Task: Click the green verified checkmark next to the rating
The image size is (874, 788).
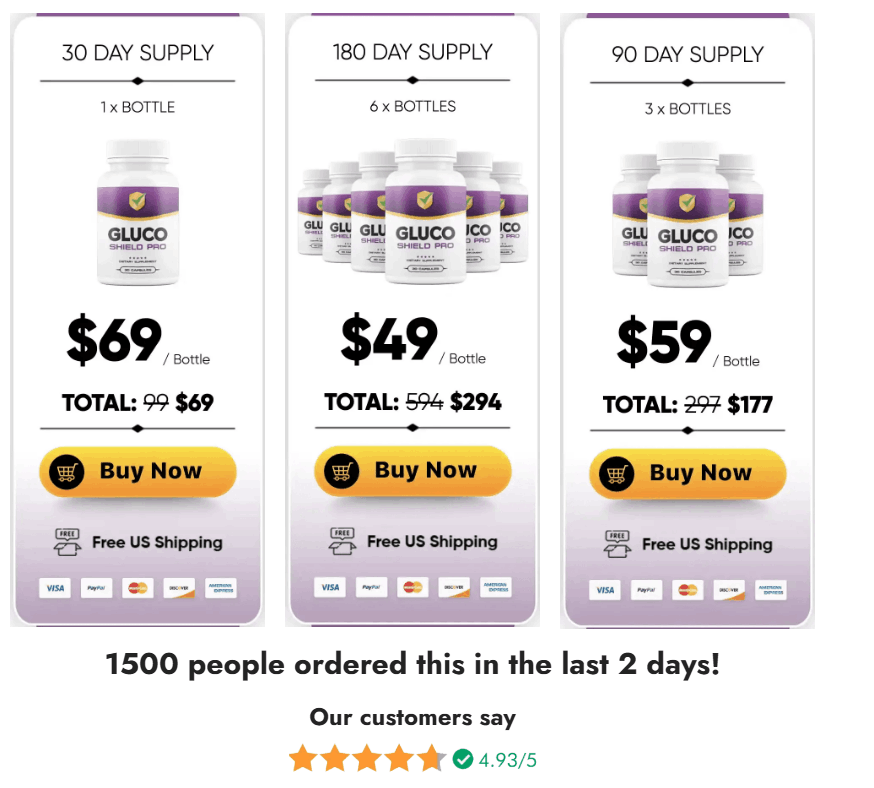Action: pos(463,758)
